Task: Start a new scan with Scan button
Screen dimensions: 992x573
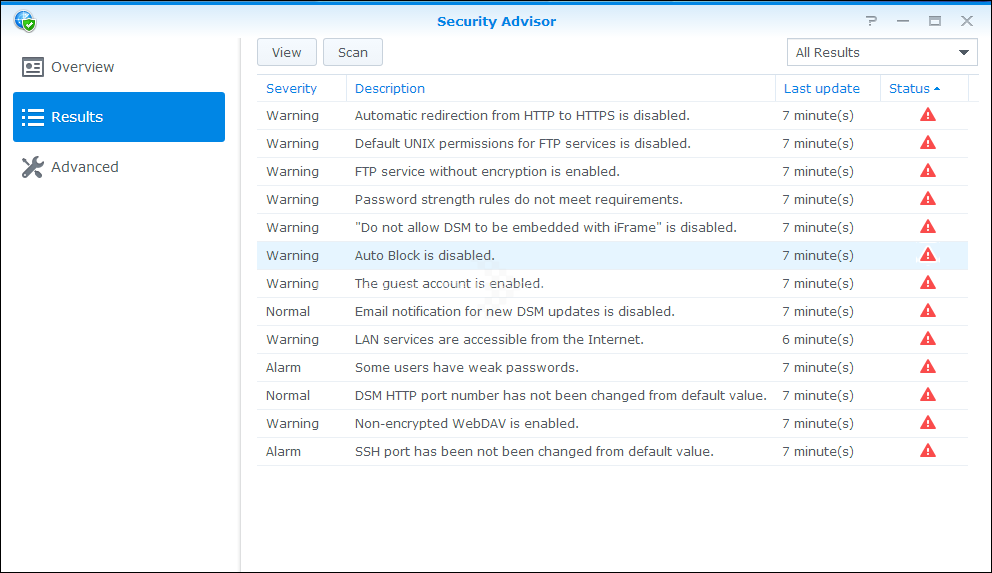Action: [x=352, y=53]
